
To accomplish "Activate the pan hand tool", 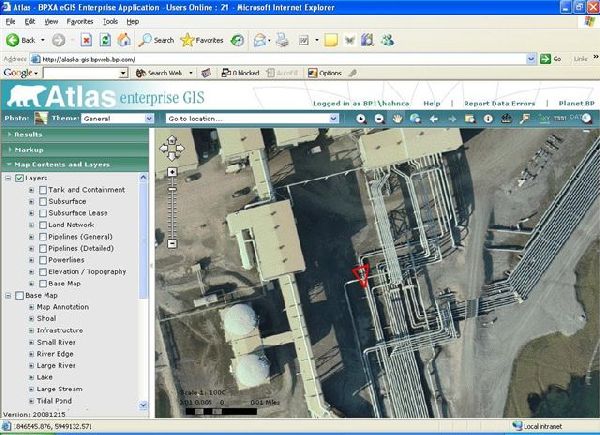I will [397, 118].
